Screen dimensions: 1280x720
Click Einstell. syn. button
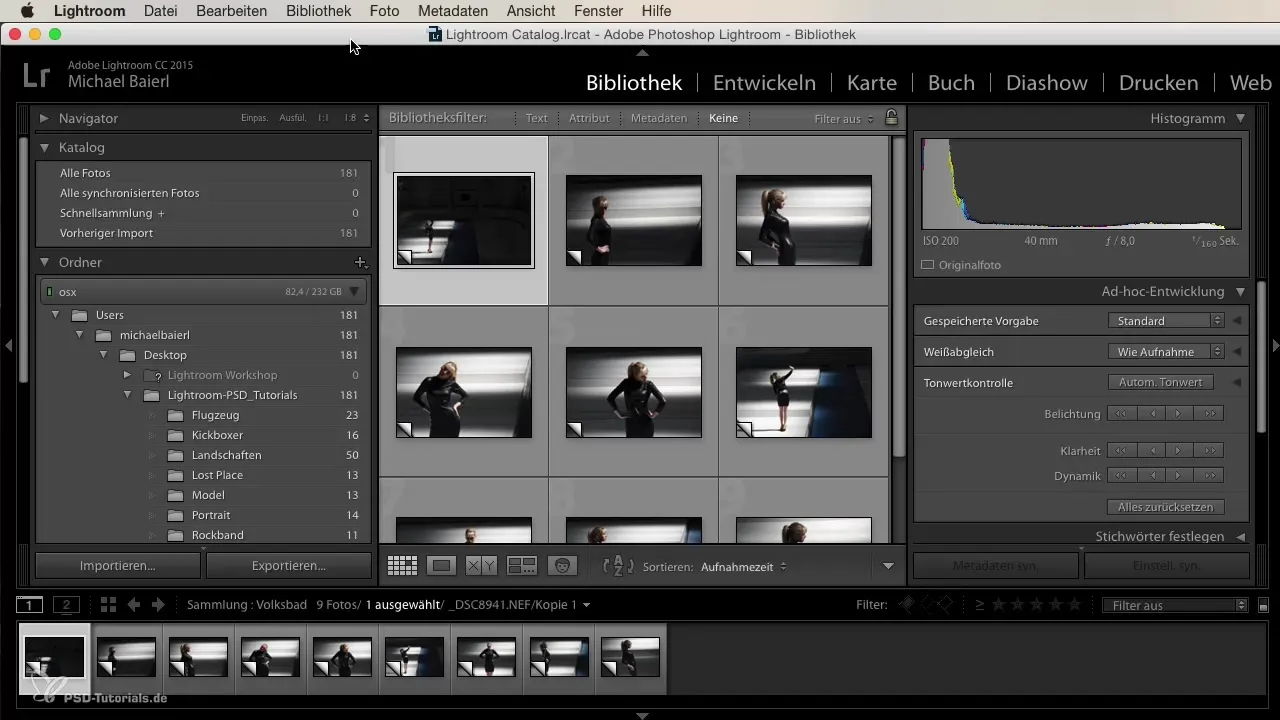pyautogui.click(x=1167, y=566)
